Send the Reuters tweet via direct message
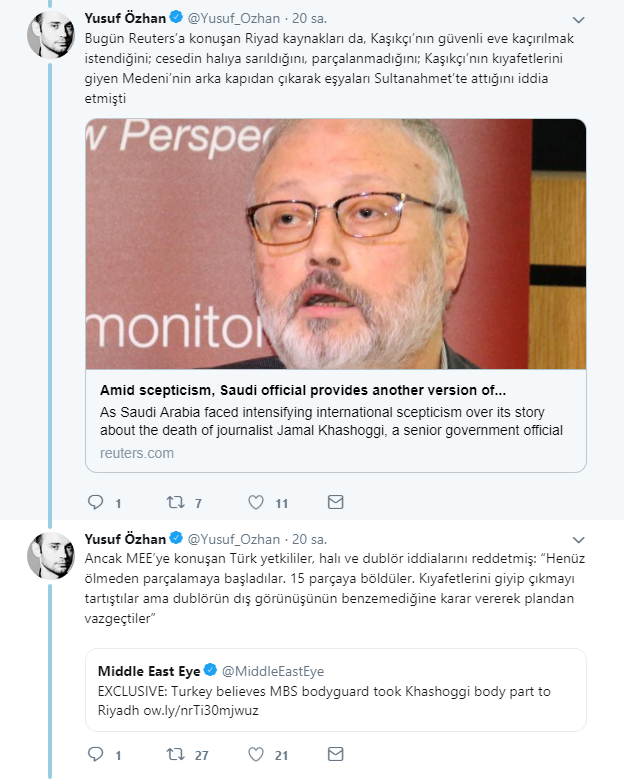Image resolution: width=624 pixels, height=780 pixels. click(x=336, y=502)
